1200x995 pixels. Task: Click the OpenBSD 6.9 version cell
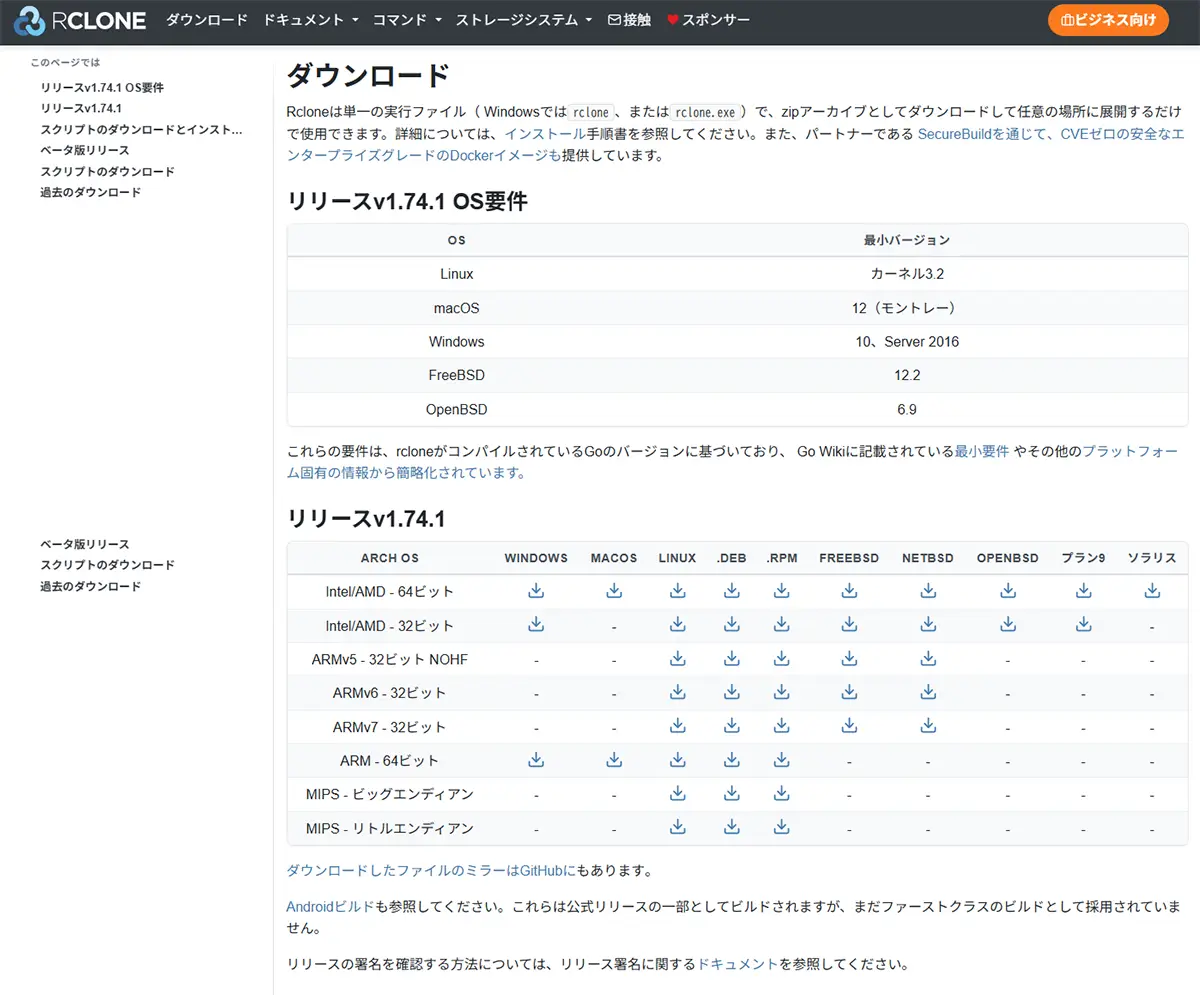click(907, 410)
